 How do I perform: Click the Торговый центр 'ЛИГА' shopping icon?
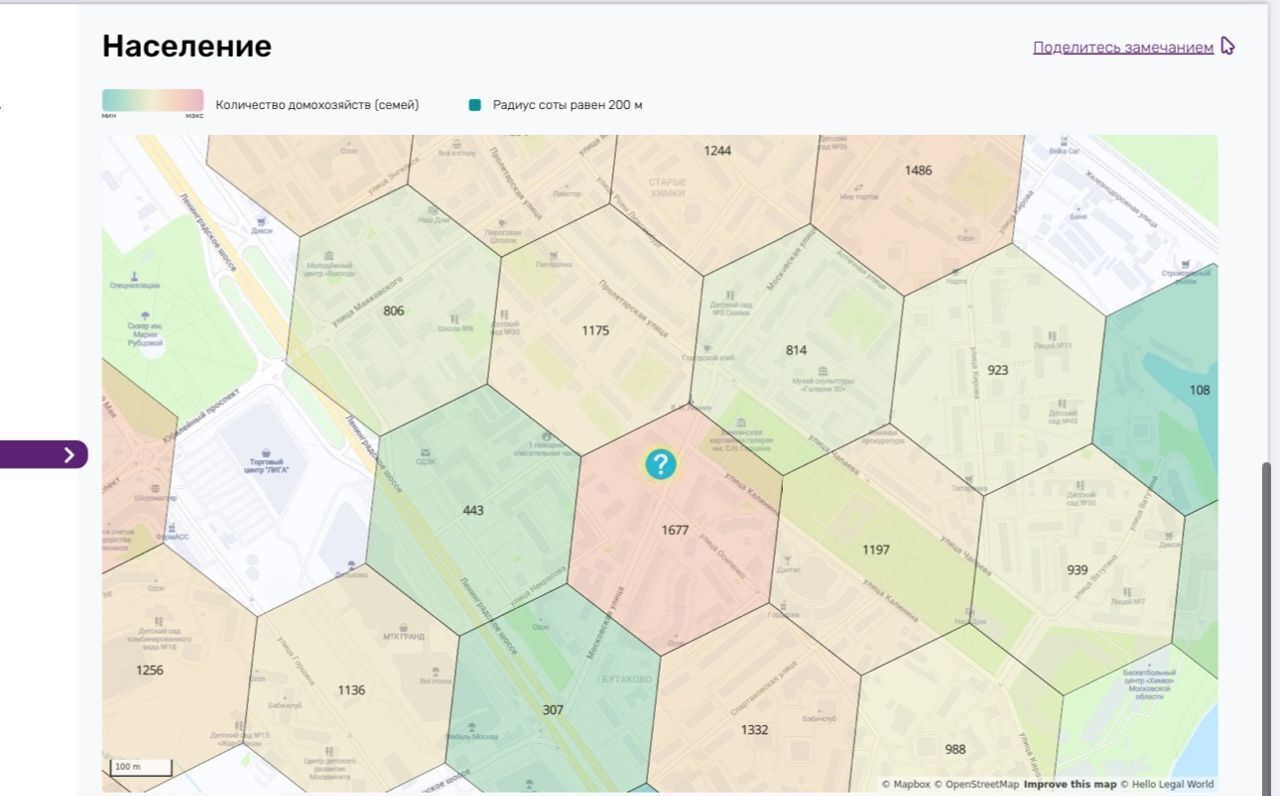tap(264, 452)
